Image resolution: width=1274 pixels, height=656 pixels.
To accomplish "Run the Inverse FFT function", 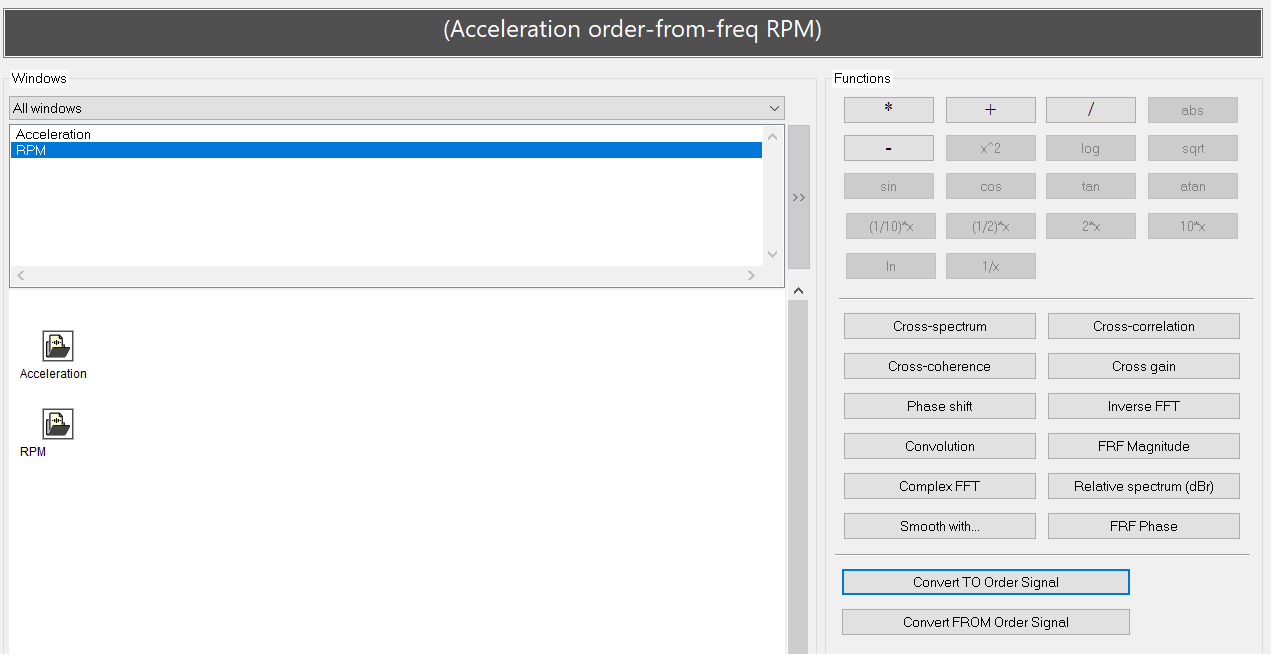I will coord(1143,406).
